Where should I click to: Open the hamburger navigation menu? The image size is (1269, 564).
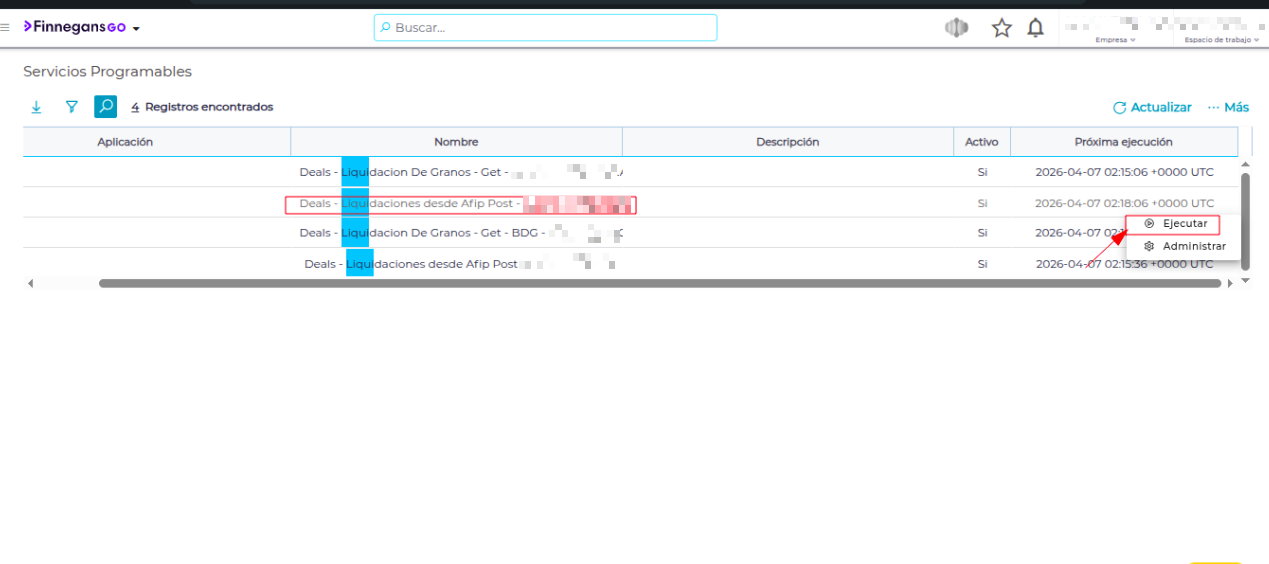6,27
